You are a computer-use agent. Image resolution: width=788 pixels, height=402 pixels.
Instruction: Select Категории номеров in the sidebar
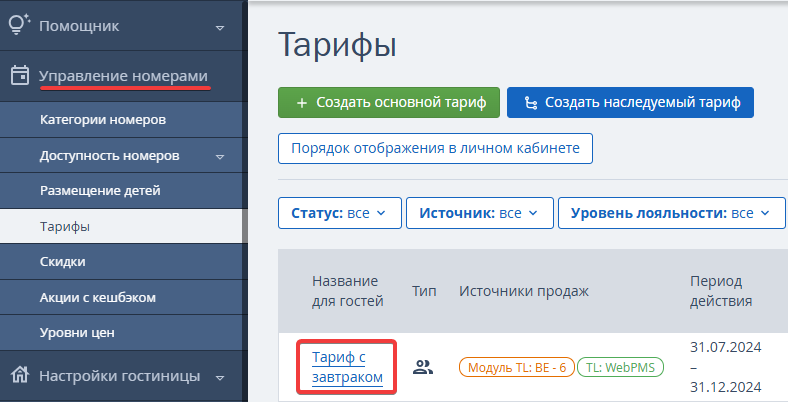[x=121, y=120]
